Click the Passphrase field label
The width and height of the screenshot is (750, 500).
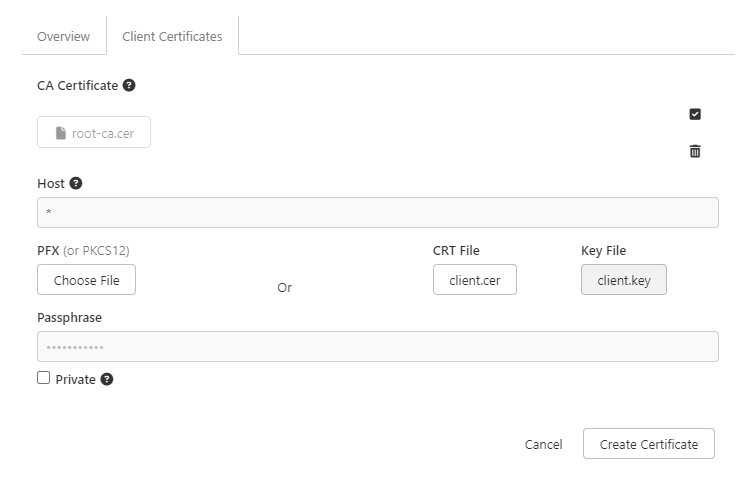click(x=69, y=317)
